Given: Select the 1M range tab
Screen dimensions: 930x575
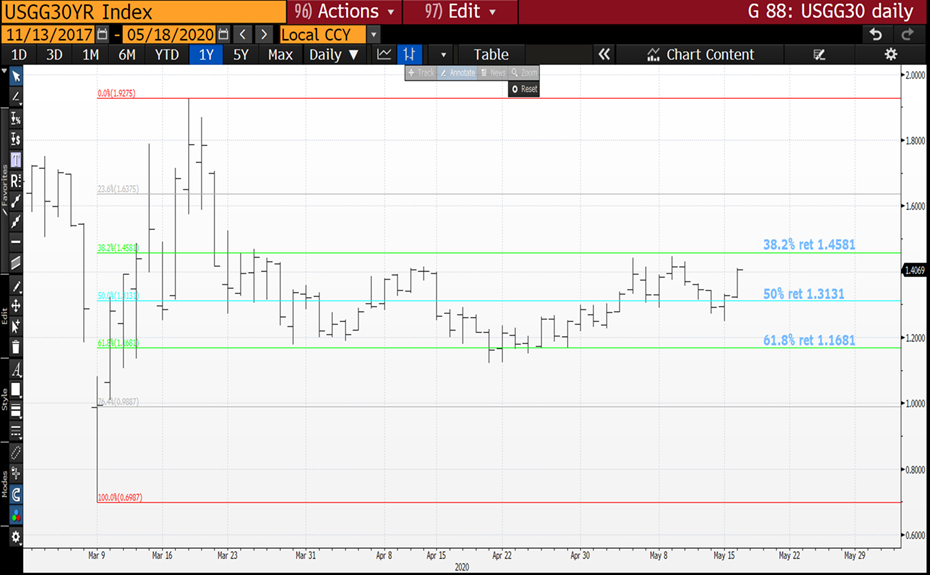Looking at the screenshot, I should point(90,55).
